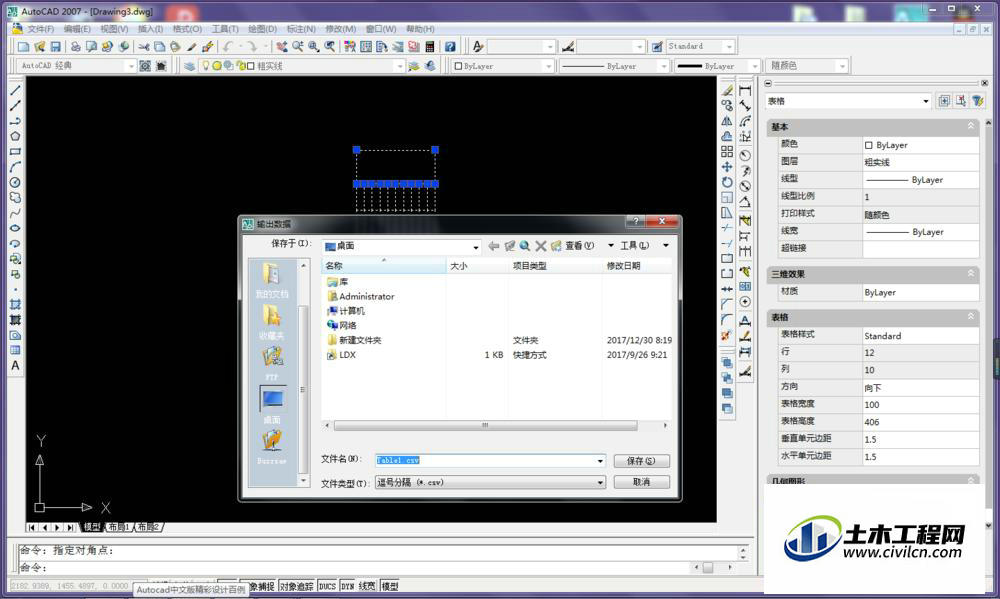Click the Plot printer icon in toolbar
The image size is (1000, 599).
(x=75, y=47)
